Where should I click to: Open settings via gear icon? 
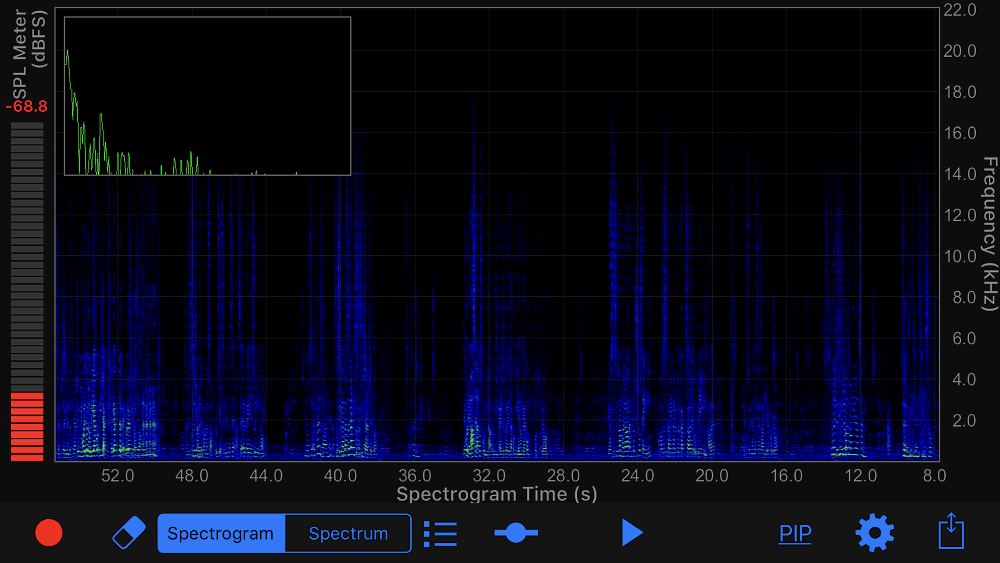point(874,532)
